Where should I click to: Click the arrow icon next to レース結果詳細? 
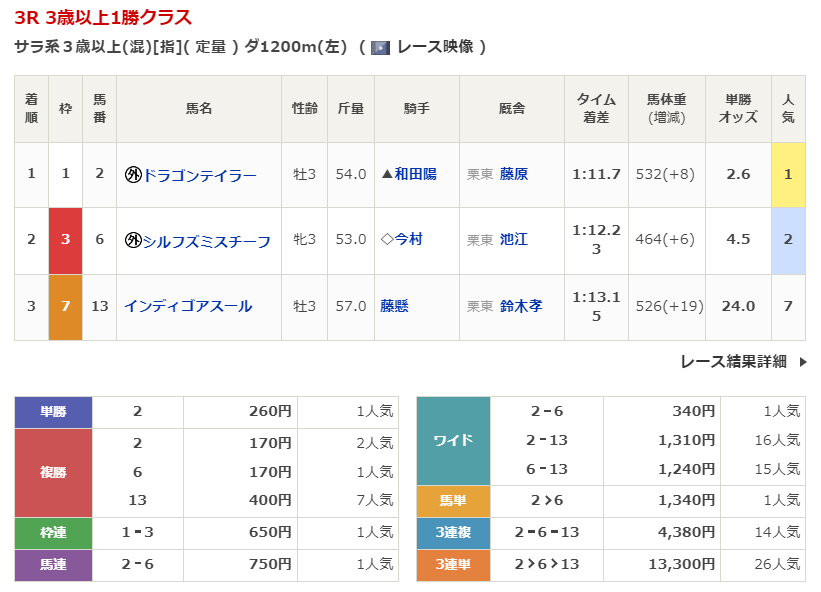[802, 362]
